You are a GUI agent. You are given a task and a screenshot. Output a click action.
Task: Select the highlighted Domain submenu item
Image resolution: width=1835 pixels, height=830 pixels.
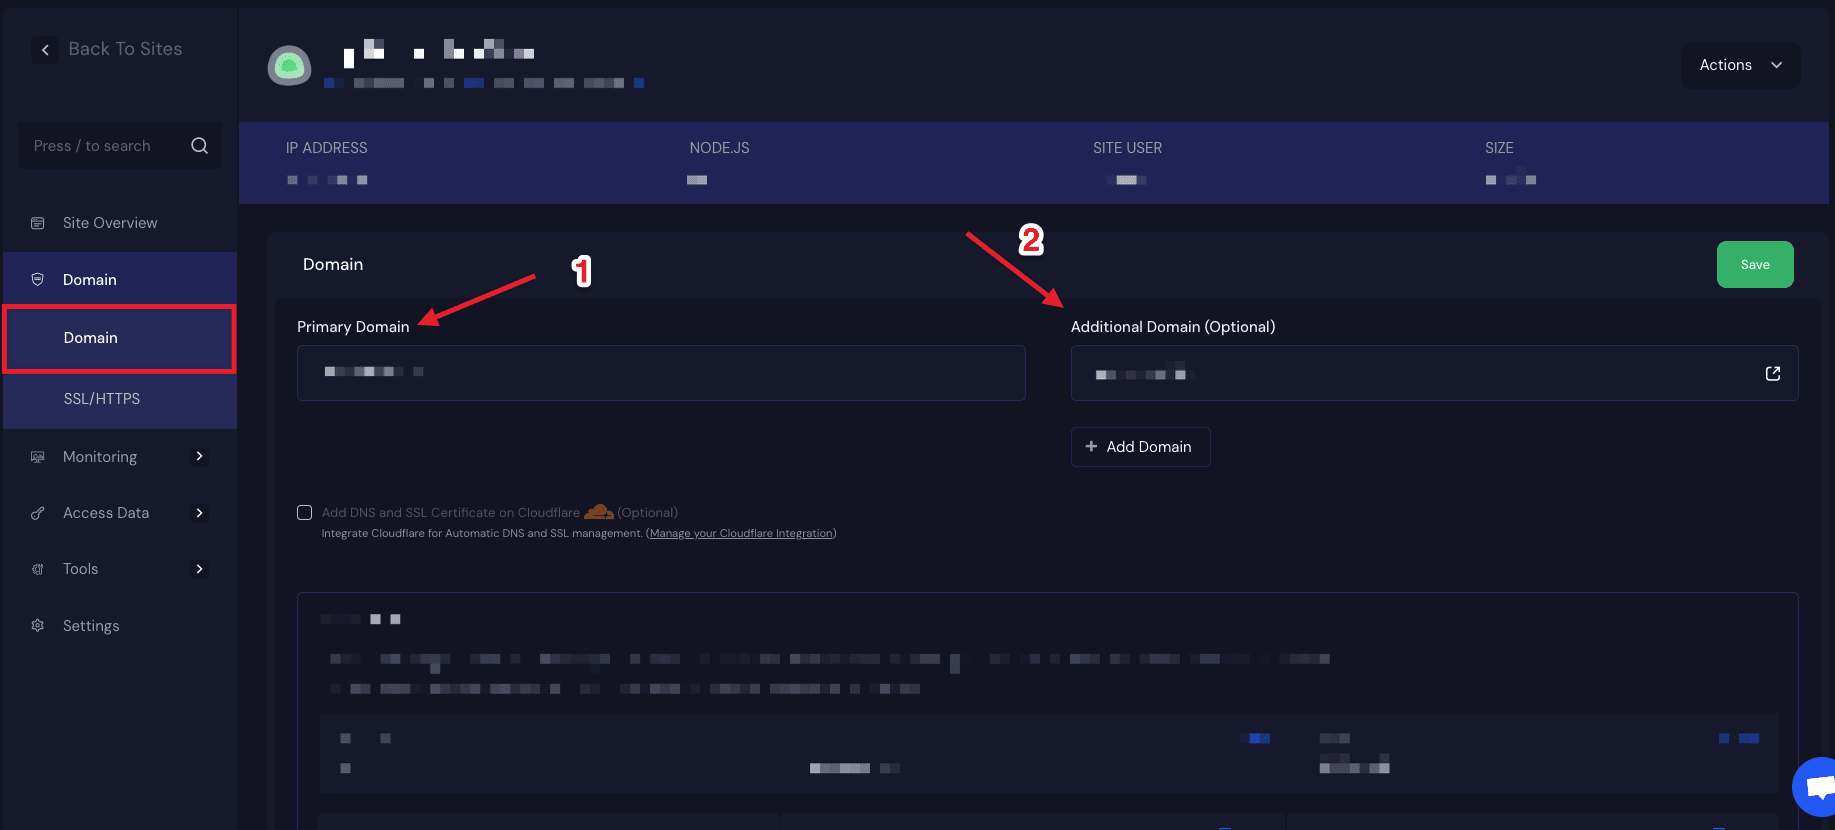[x=91, y=338]
